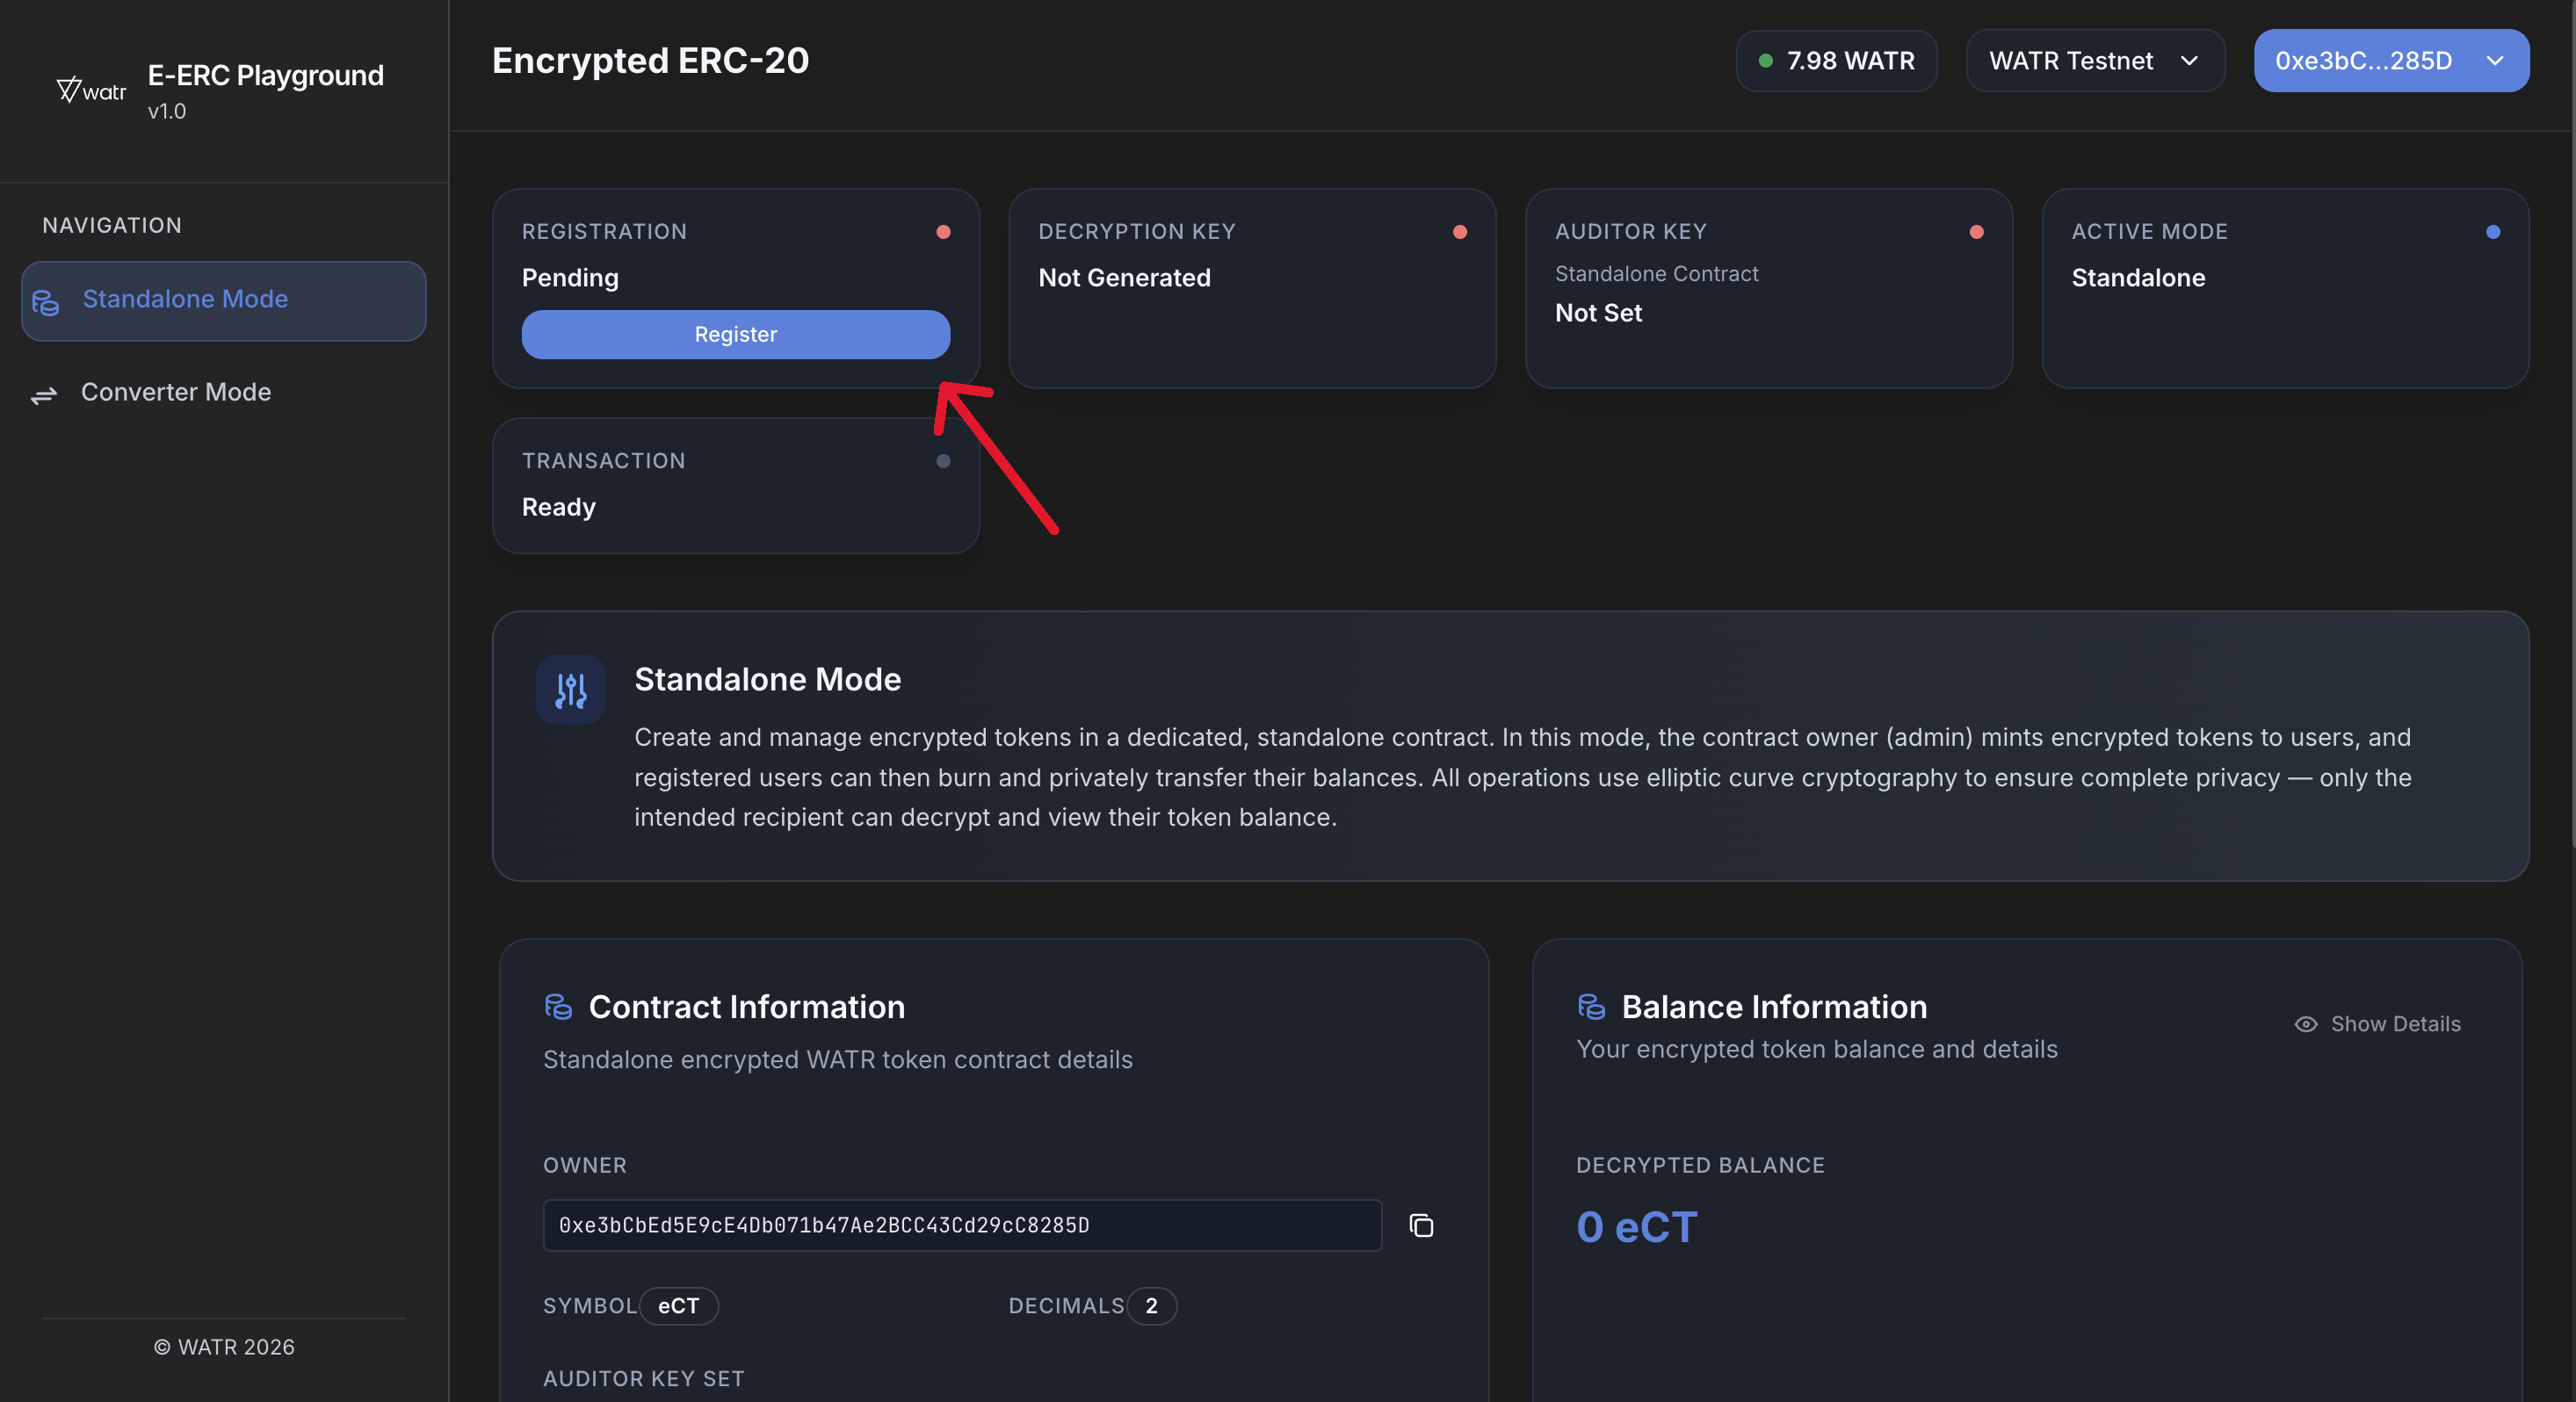
Task: Click the owner address field
Action: [x=961, y=1225]
